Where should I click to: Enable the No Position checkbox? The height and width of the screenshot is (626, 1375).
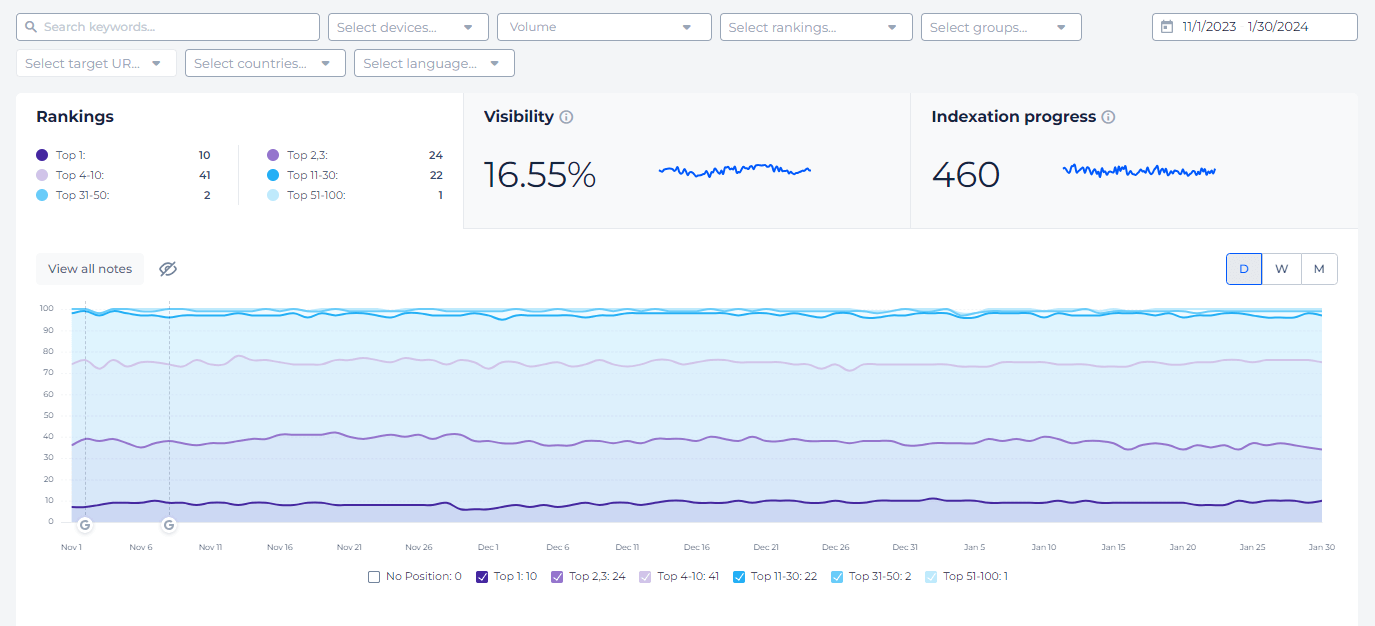tap(374, 577)
